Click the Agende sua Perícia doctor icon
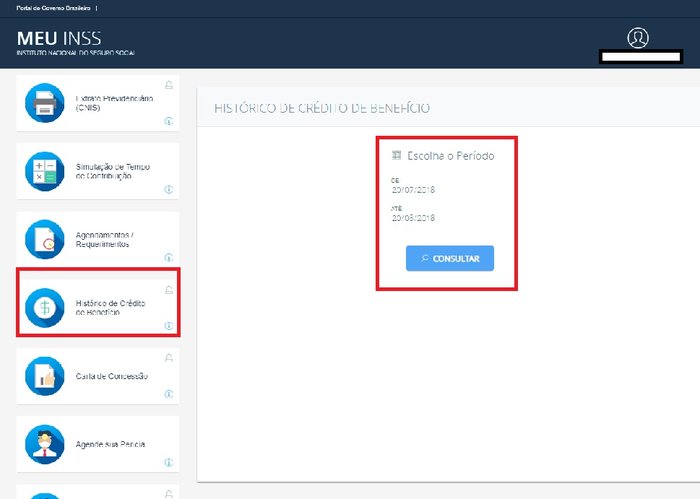The image size is (700, 499). click(x=45, y=444)
